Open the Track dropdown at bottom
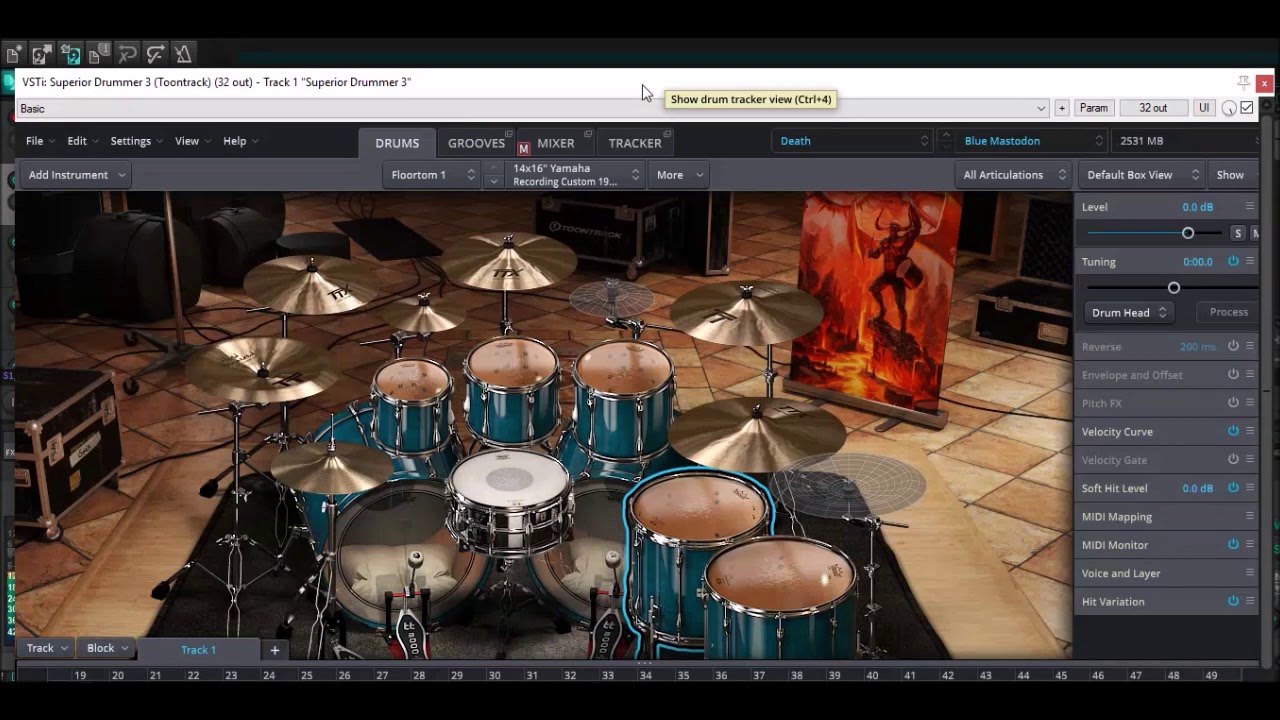 [x=46, y=648]
